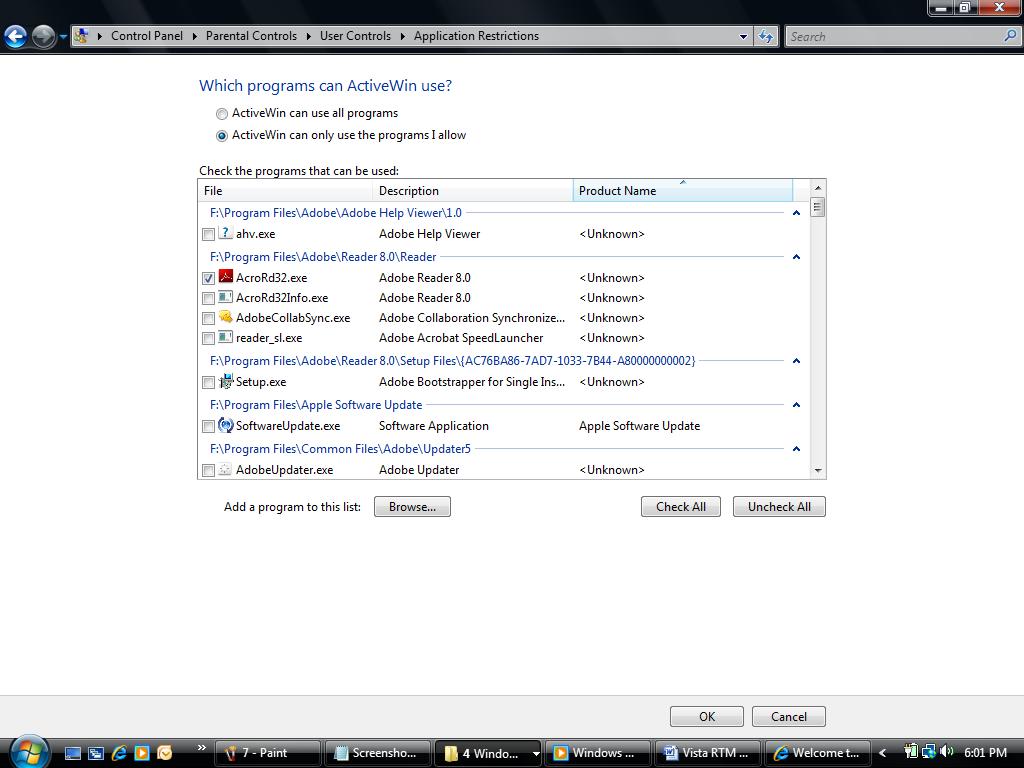Uncheck the AcroRd32.exe checkbox

[x=208, y=278]
